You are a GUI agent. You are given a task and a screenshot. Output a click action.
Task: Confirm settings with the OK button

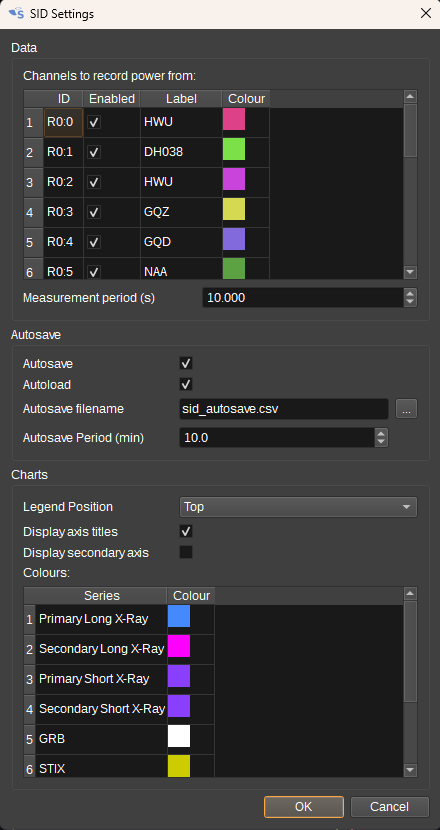tap(304, 807)
